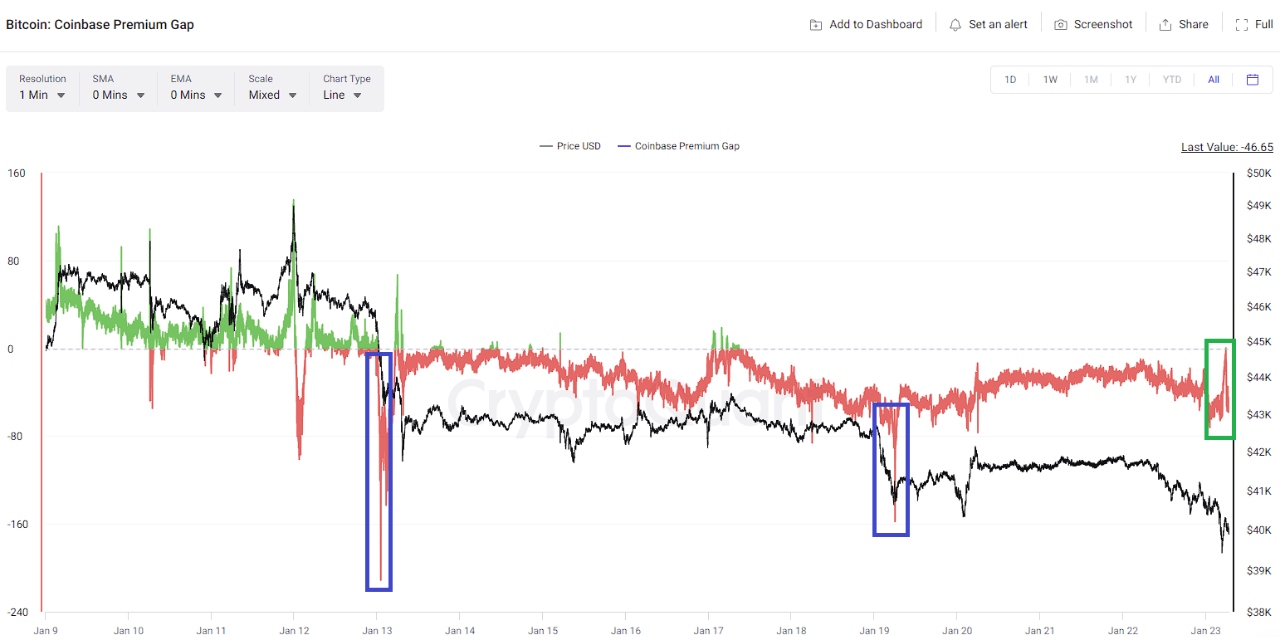
Task: Open the Scale Mixed dropdown
Action: coord(273,95)
